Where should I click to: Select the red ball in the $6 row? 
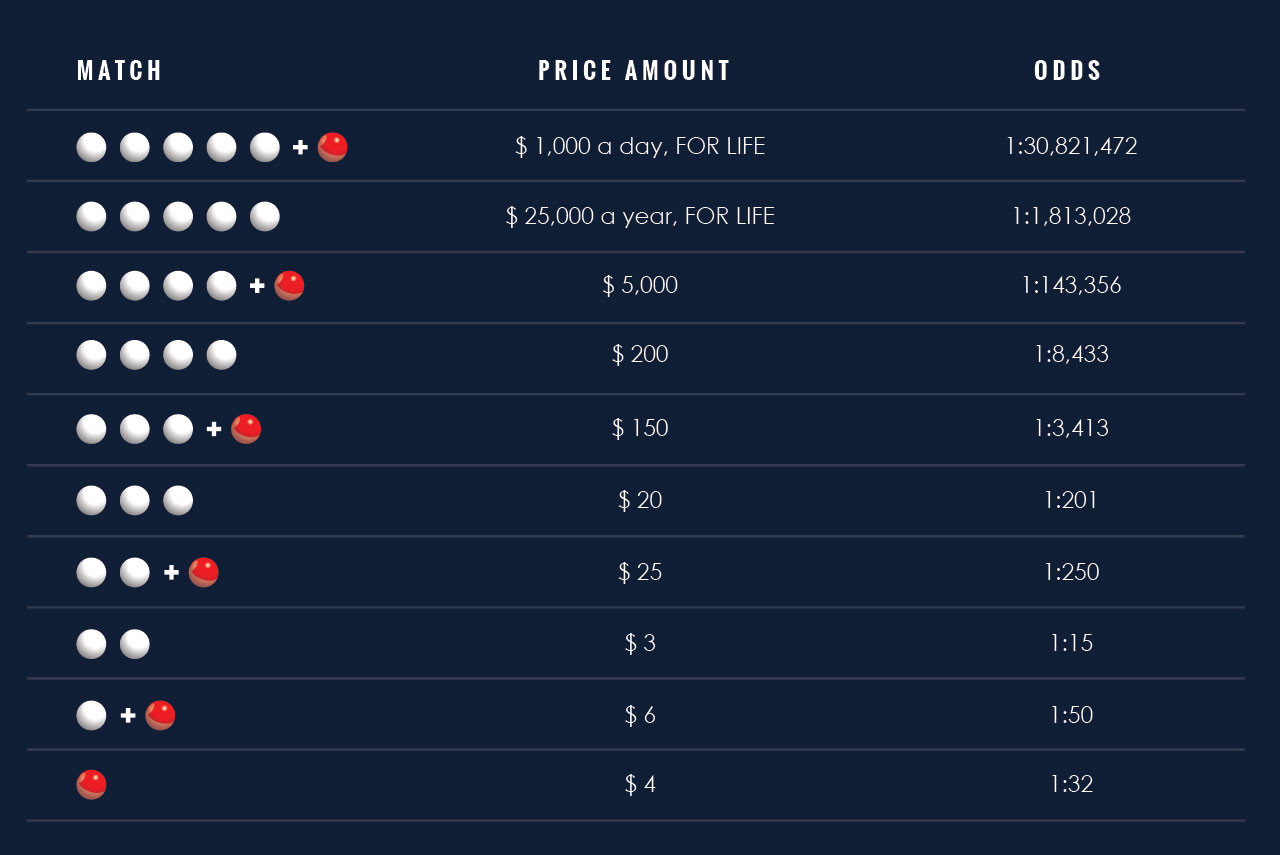[x=160, y=715]
